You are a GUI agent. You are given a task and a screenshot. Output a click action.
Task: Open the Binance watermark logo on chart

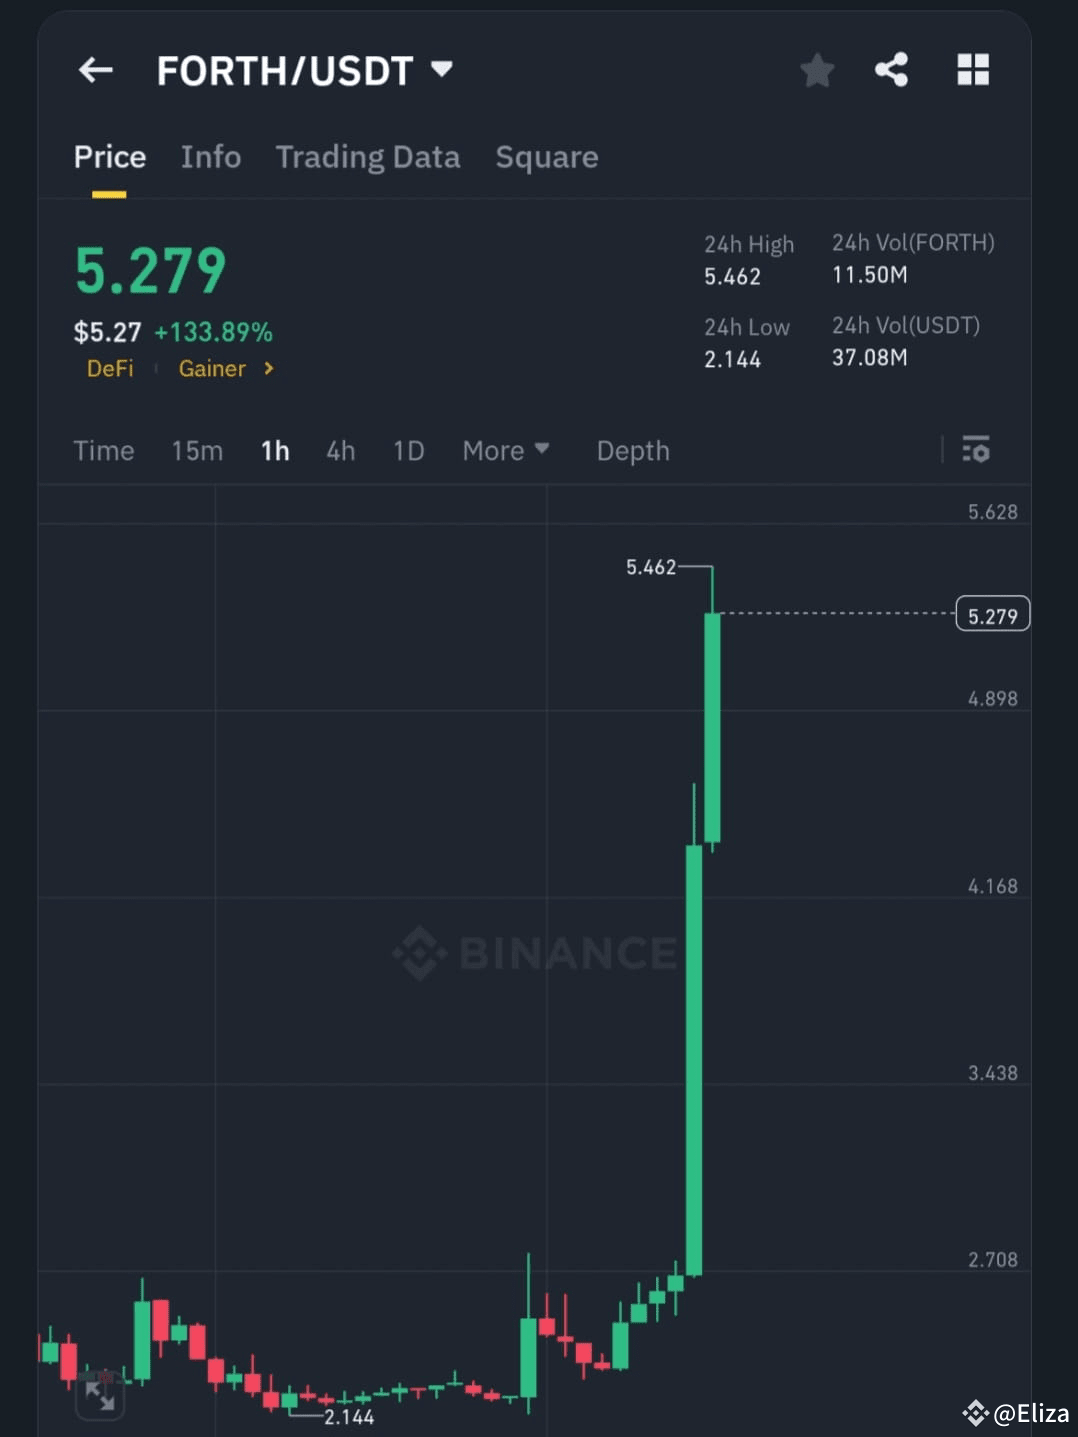[535, 954]
